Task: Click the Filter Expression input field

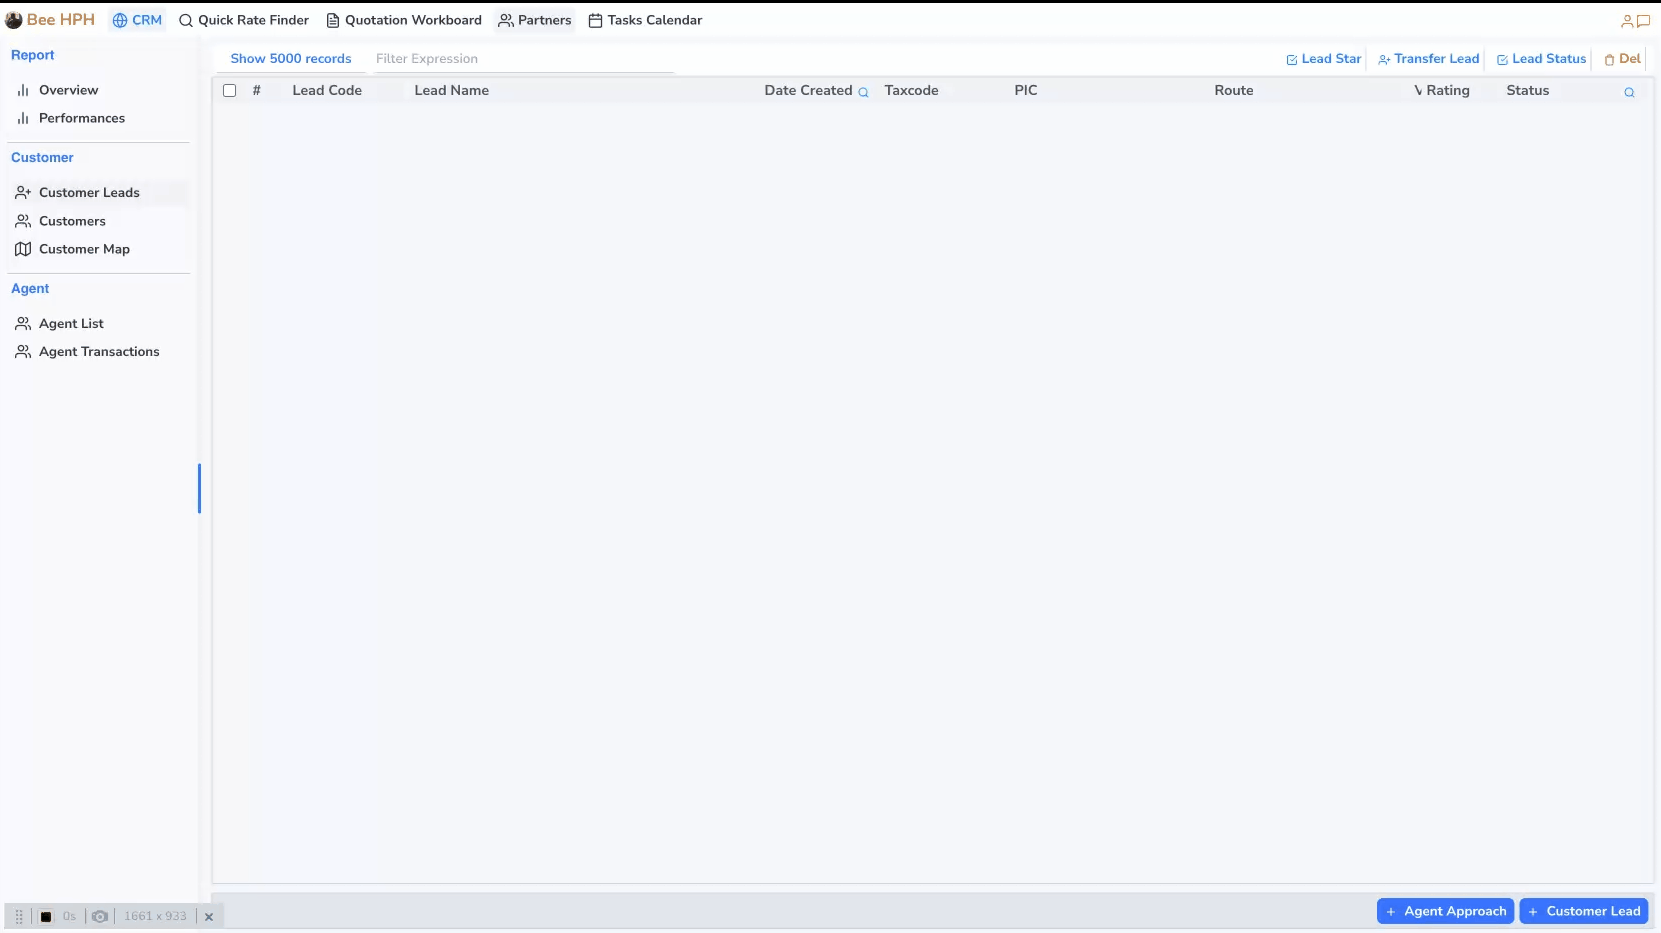Action: tap(520, 59)
